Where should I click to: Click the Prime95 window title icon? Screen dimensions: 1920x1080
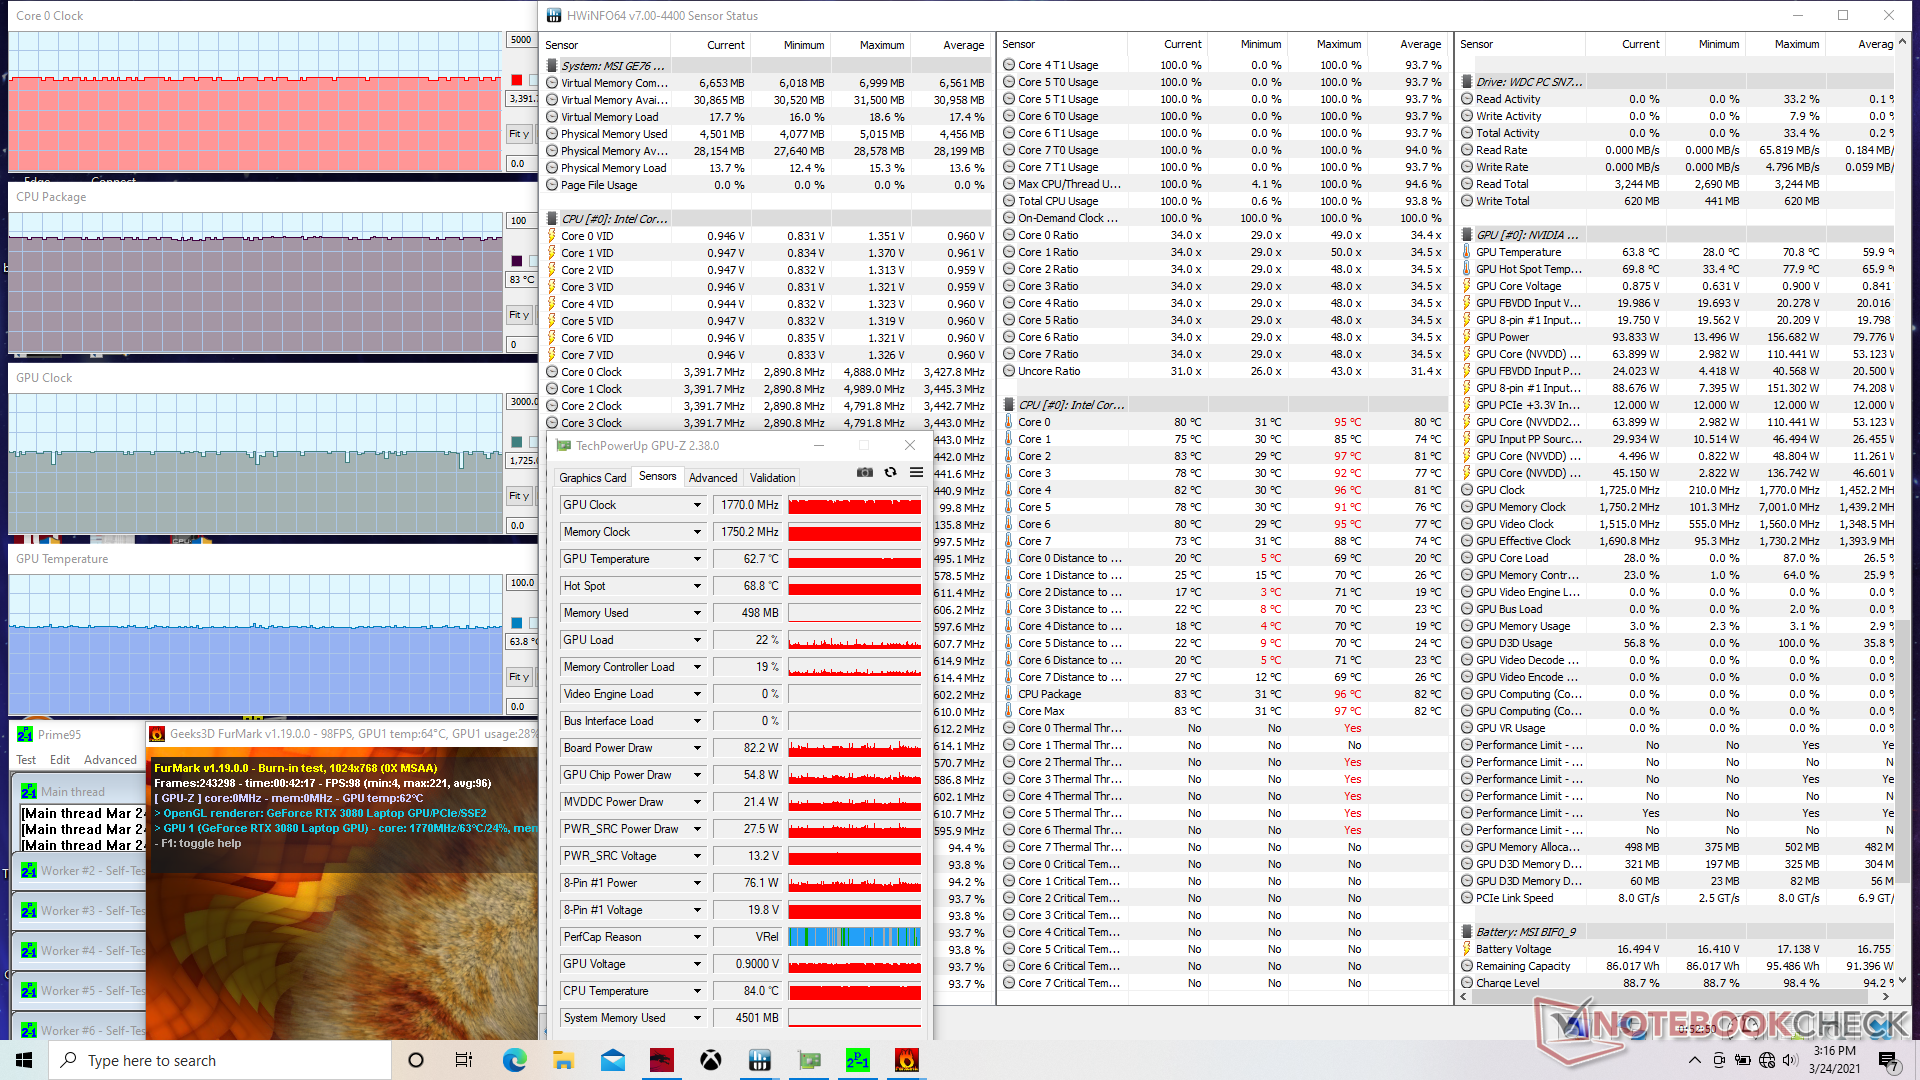click(25, 734)
